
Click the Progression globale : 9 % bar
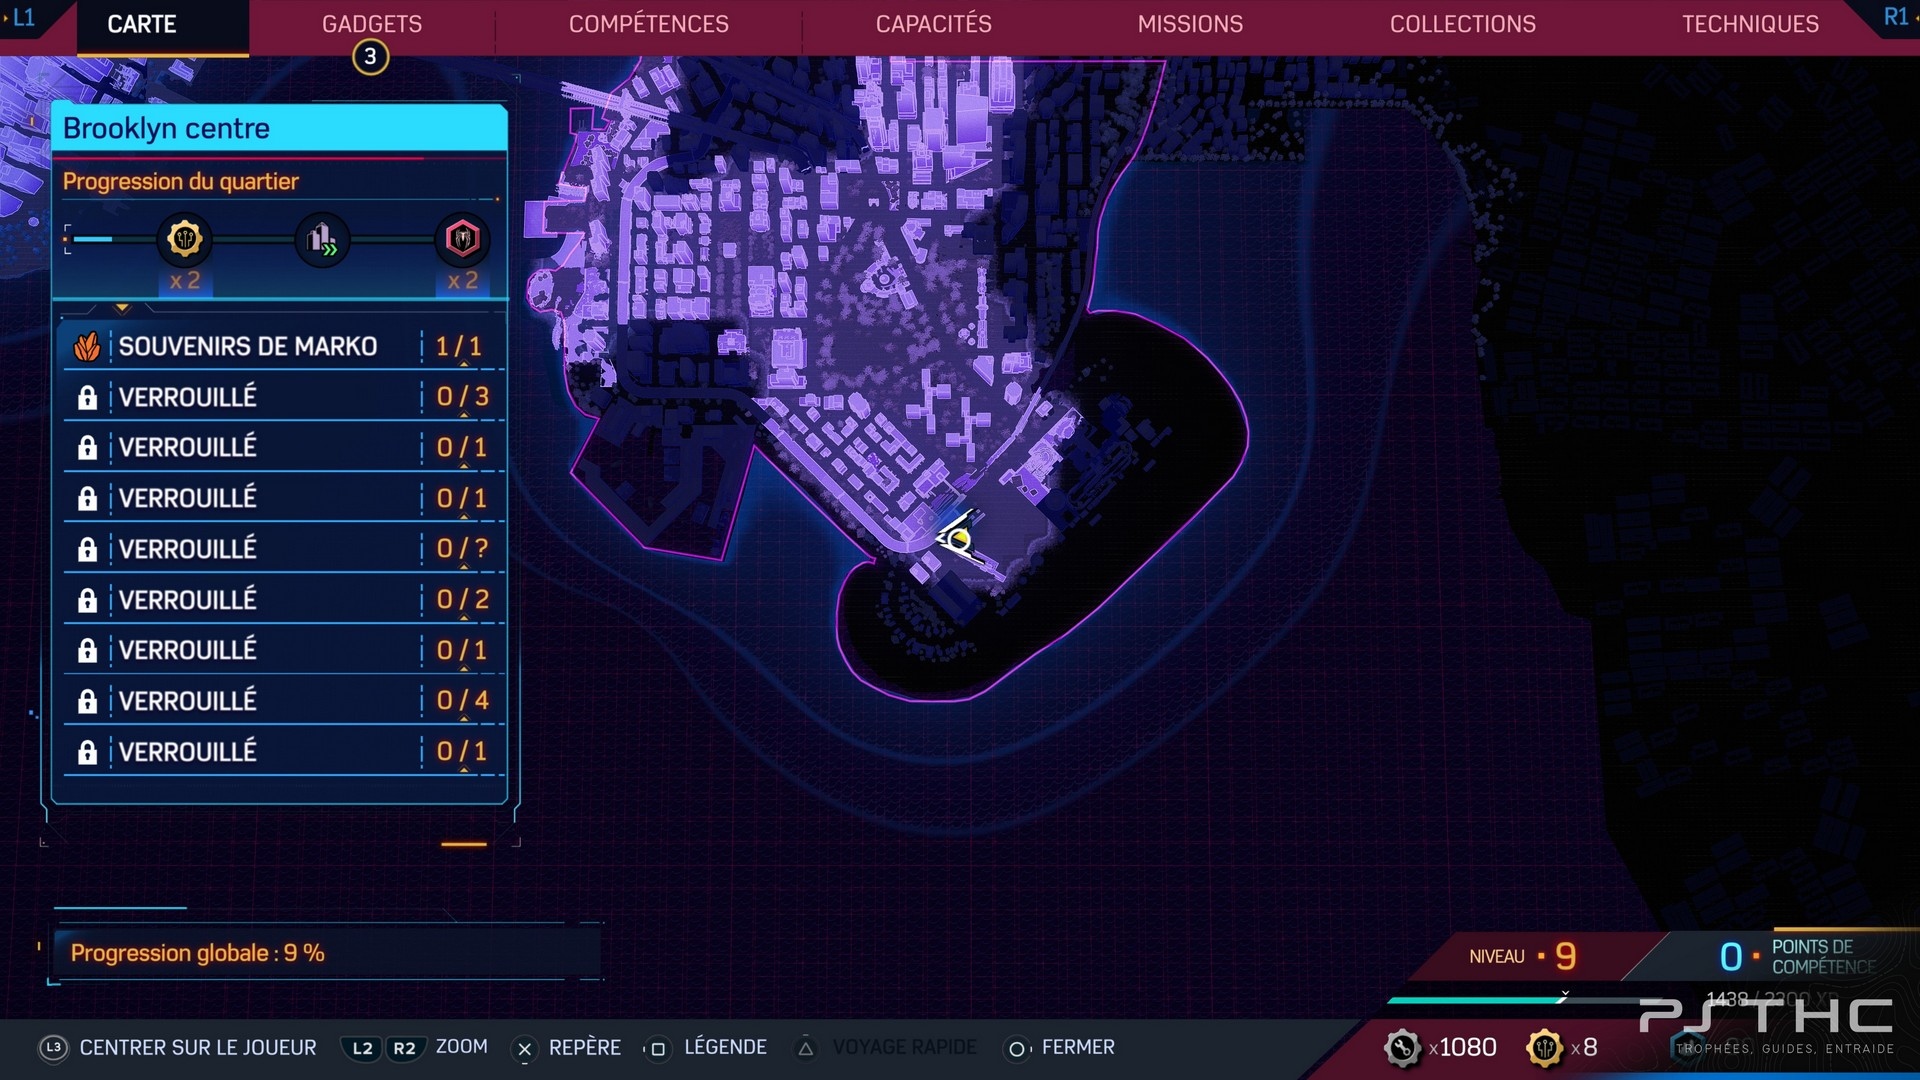[x=328, y=953]
